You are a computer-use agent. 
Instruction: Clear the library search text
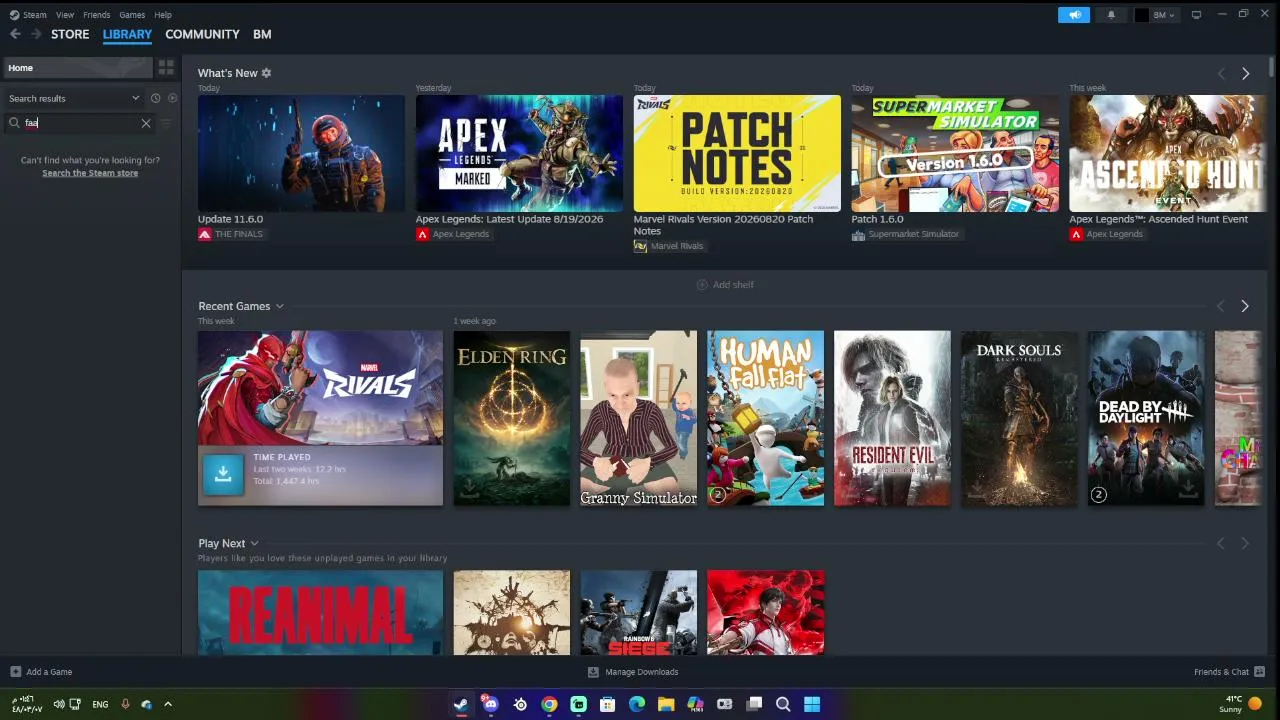click(x=146, y=123)
